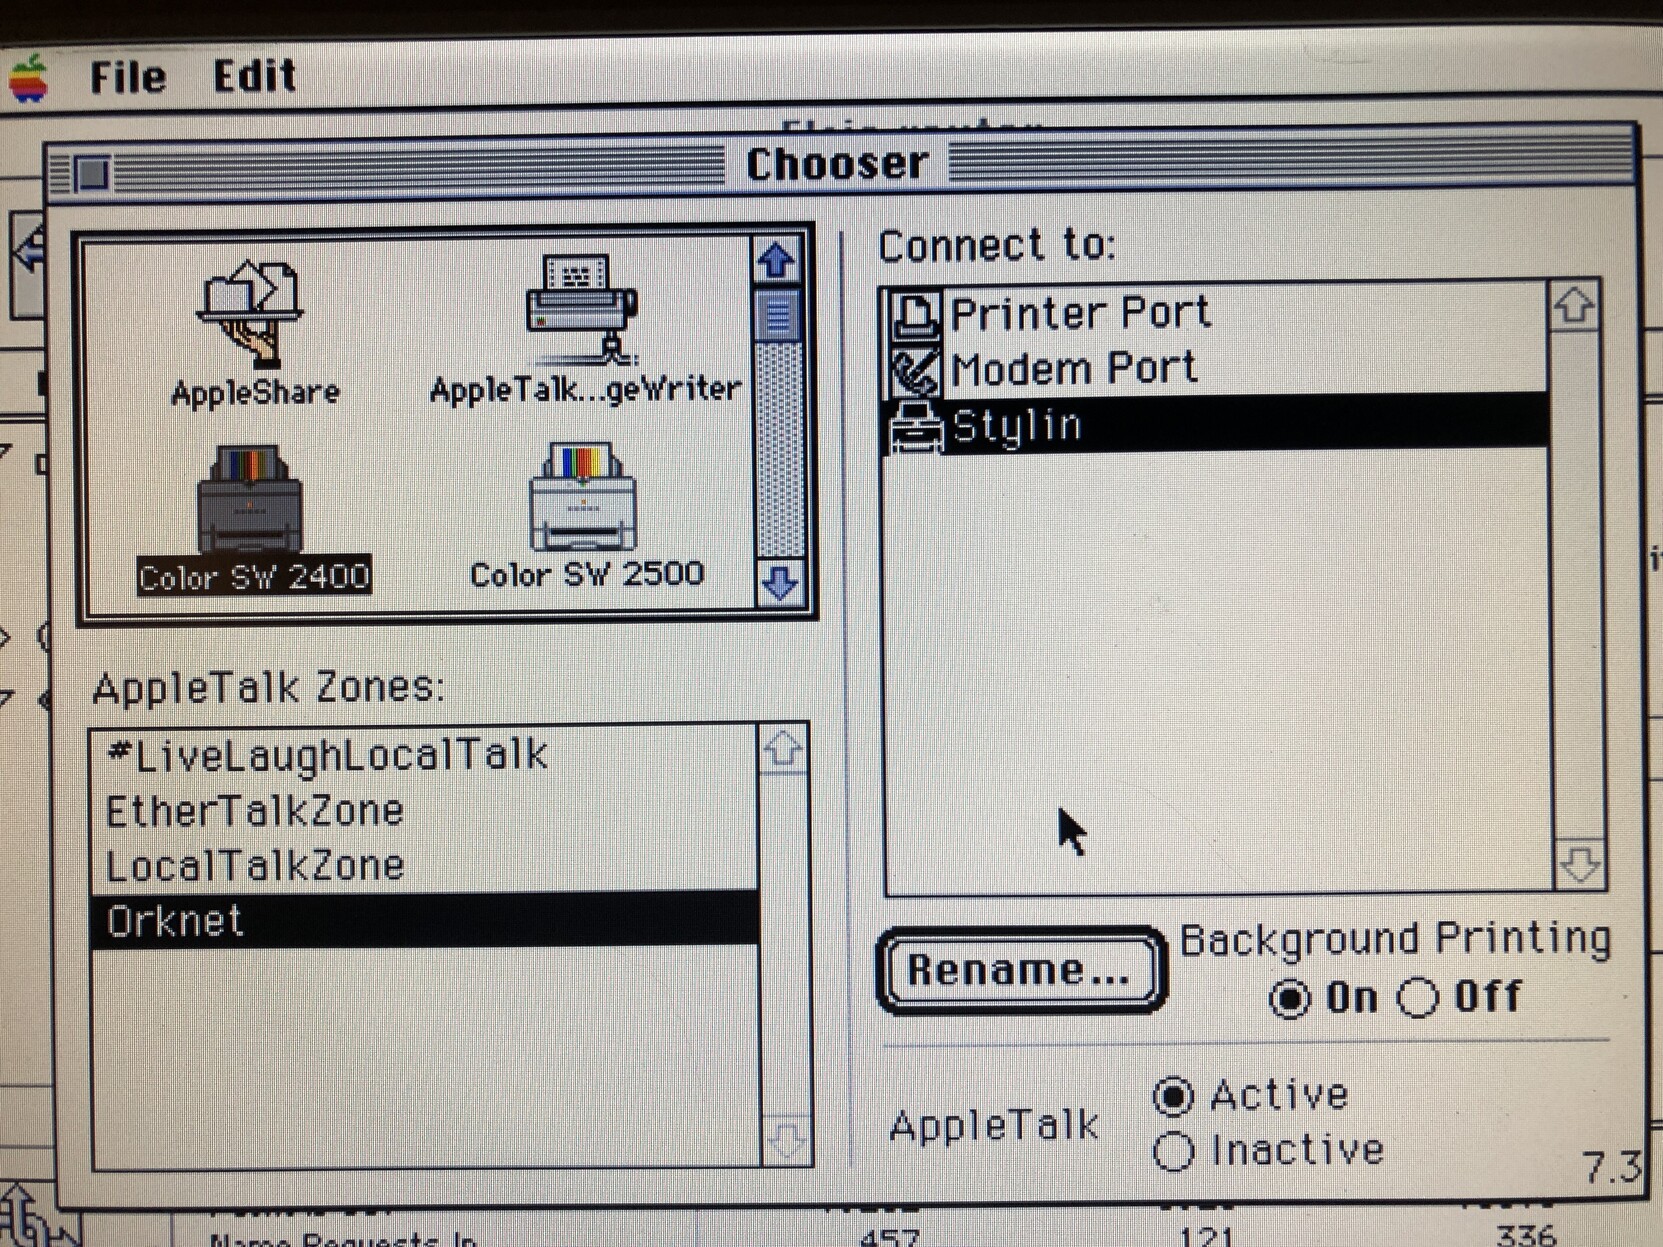Click the Chooser window close box
This screenshot has width=1663, height=1247.
coord(92,174)
